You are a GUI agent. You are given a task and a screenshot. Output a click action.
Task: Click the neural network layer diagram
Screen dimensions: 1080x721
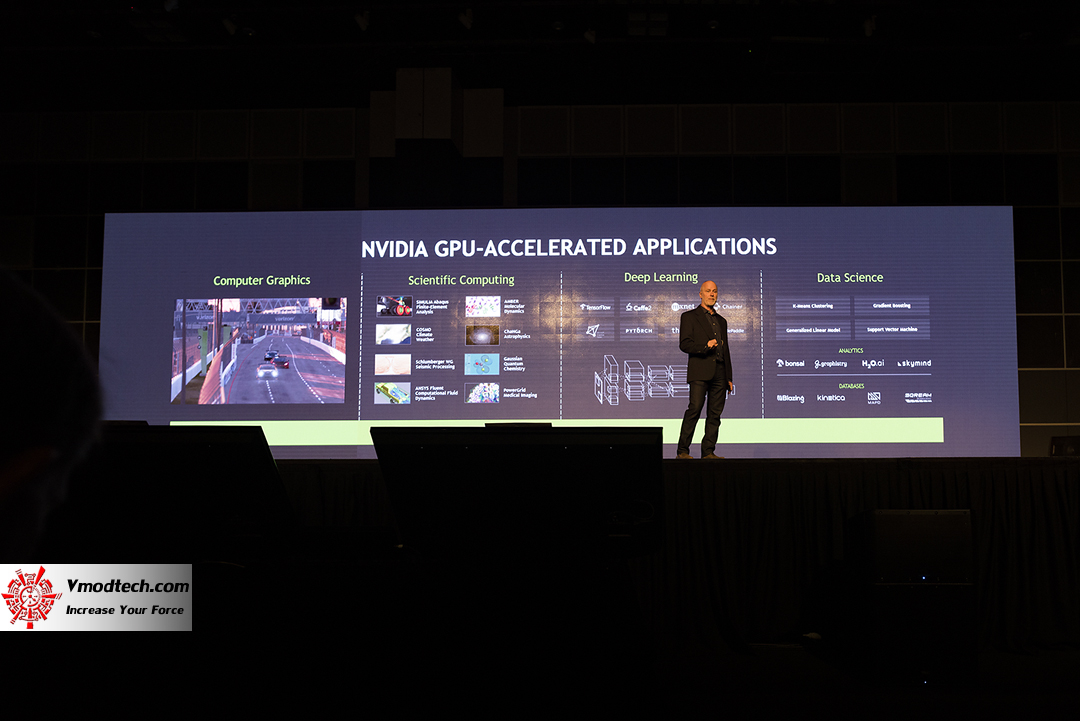pyautogui.click(x=641, y=379)
